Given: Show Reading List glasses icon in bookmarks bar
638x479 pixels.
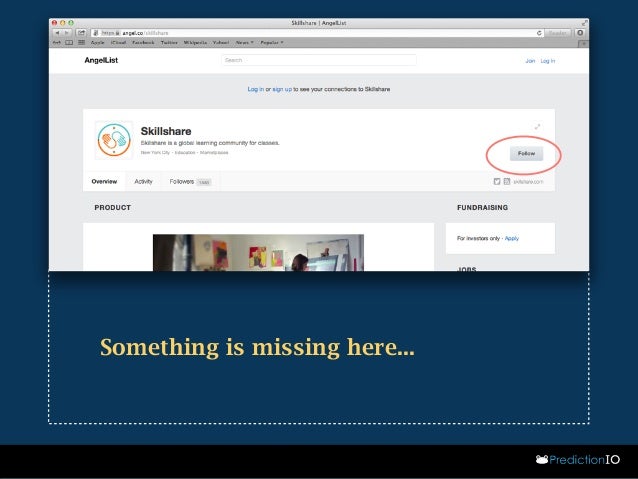Looking at the screenshot, I should click(x=57, y=42).
